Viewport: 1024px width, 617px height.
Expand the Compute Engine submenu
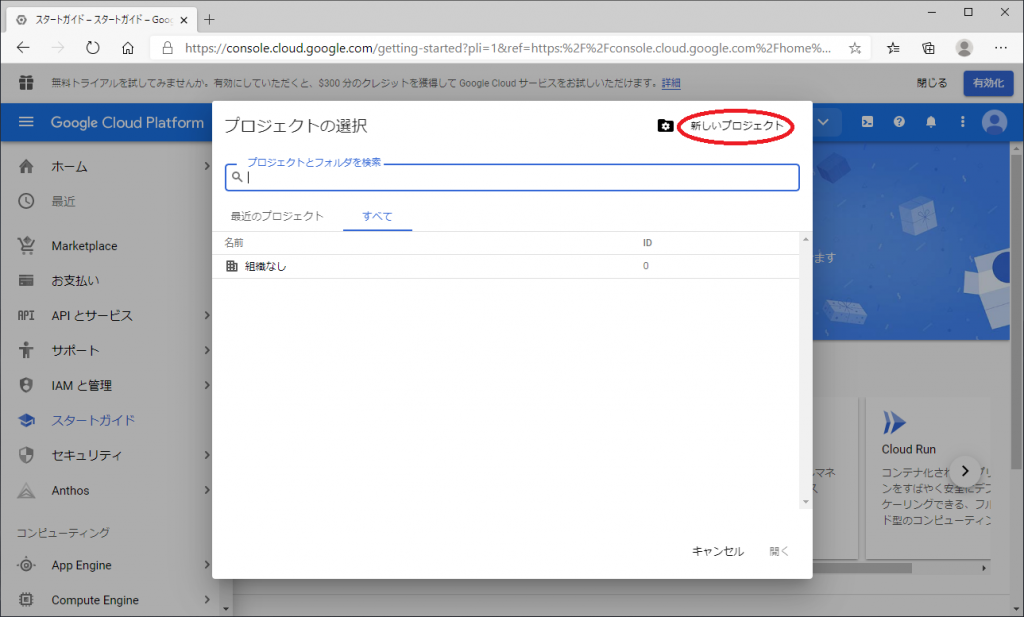[x=207, y=600]
